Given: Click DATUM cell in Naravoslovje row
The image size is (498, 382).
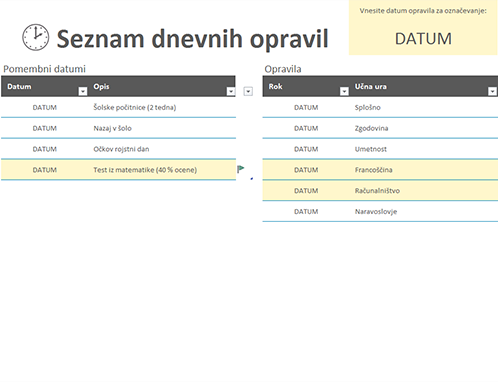Looking at the screenshot, I should click(x=306, y=212).
